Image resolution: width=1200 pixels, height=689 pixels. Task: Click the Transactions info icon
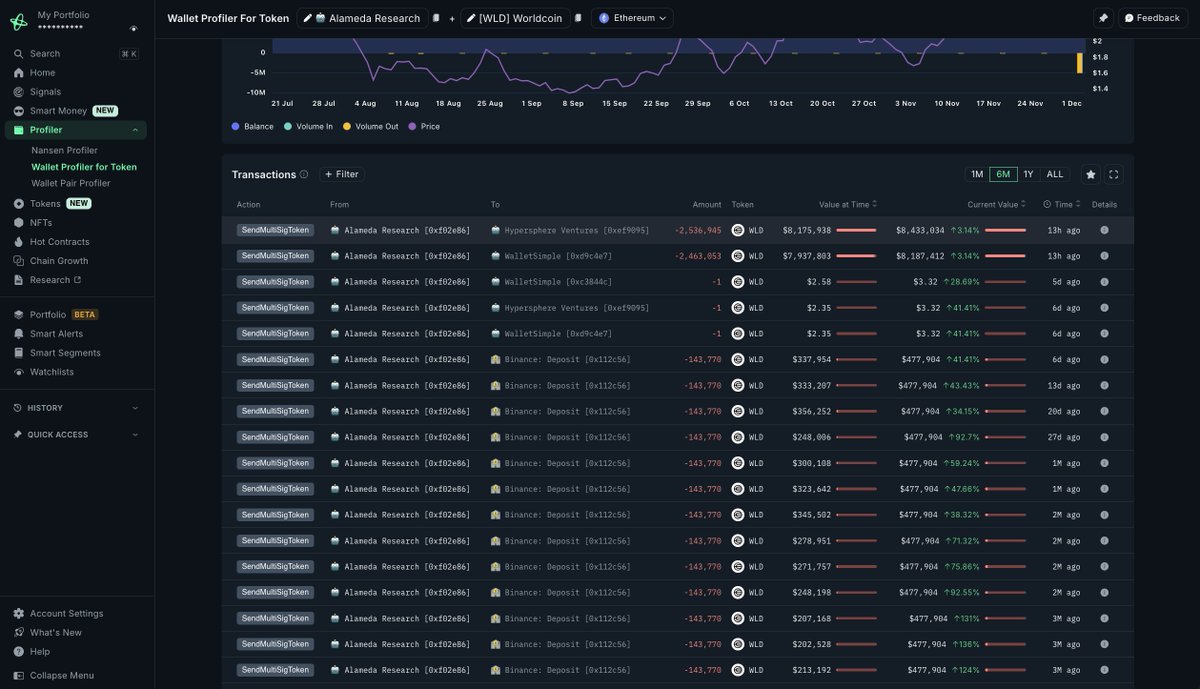point(304,174)
